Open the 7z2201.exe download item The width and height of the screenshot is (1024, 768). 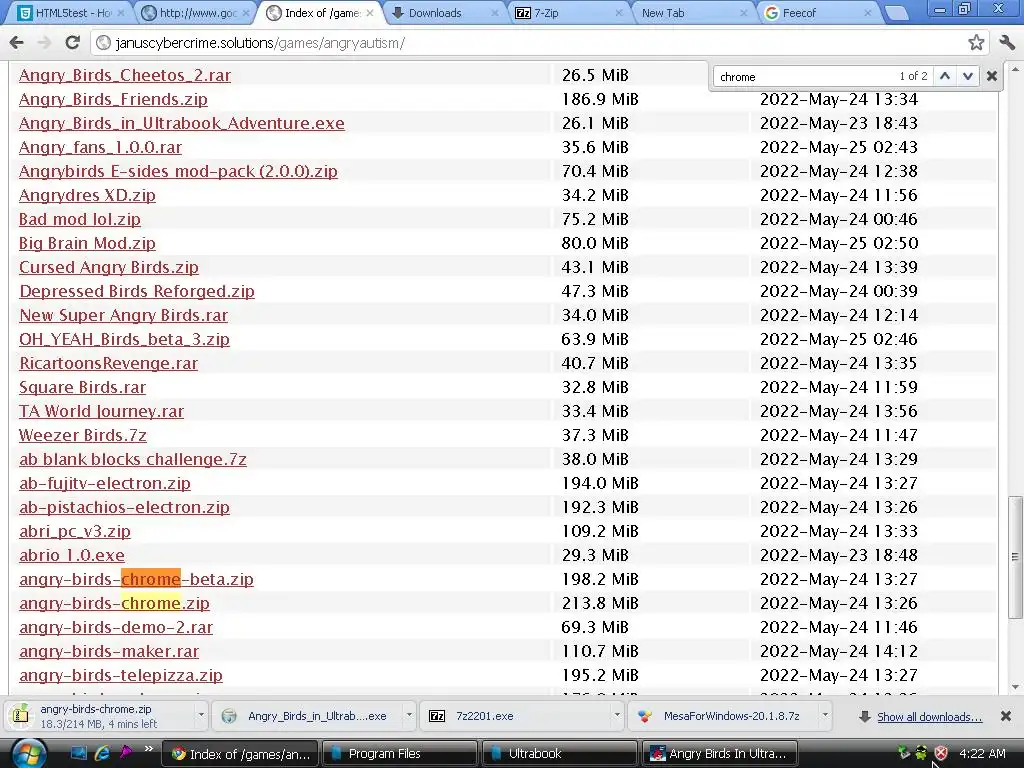pyautogui.click(x=516, y=716)
